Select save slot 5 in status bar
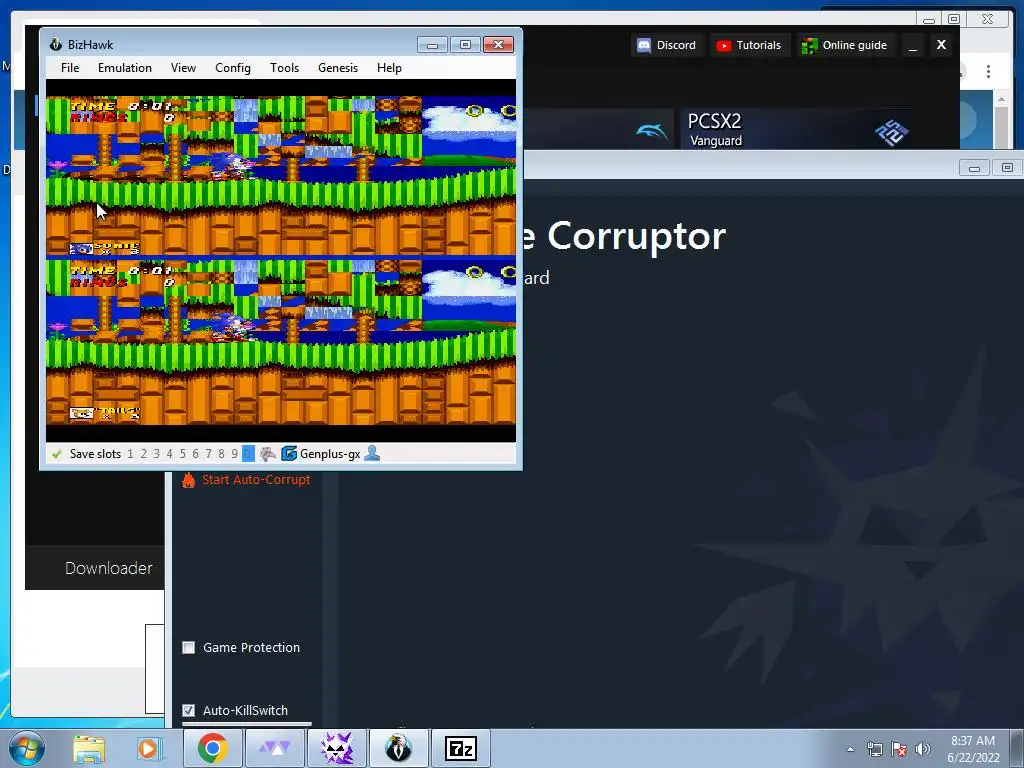Viewport: 1024px width, 768px height. pyautogui.click(x=183, y=454)
